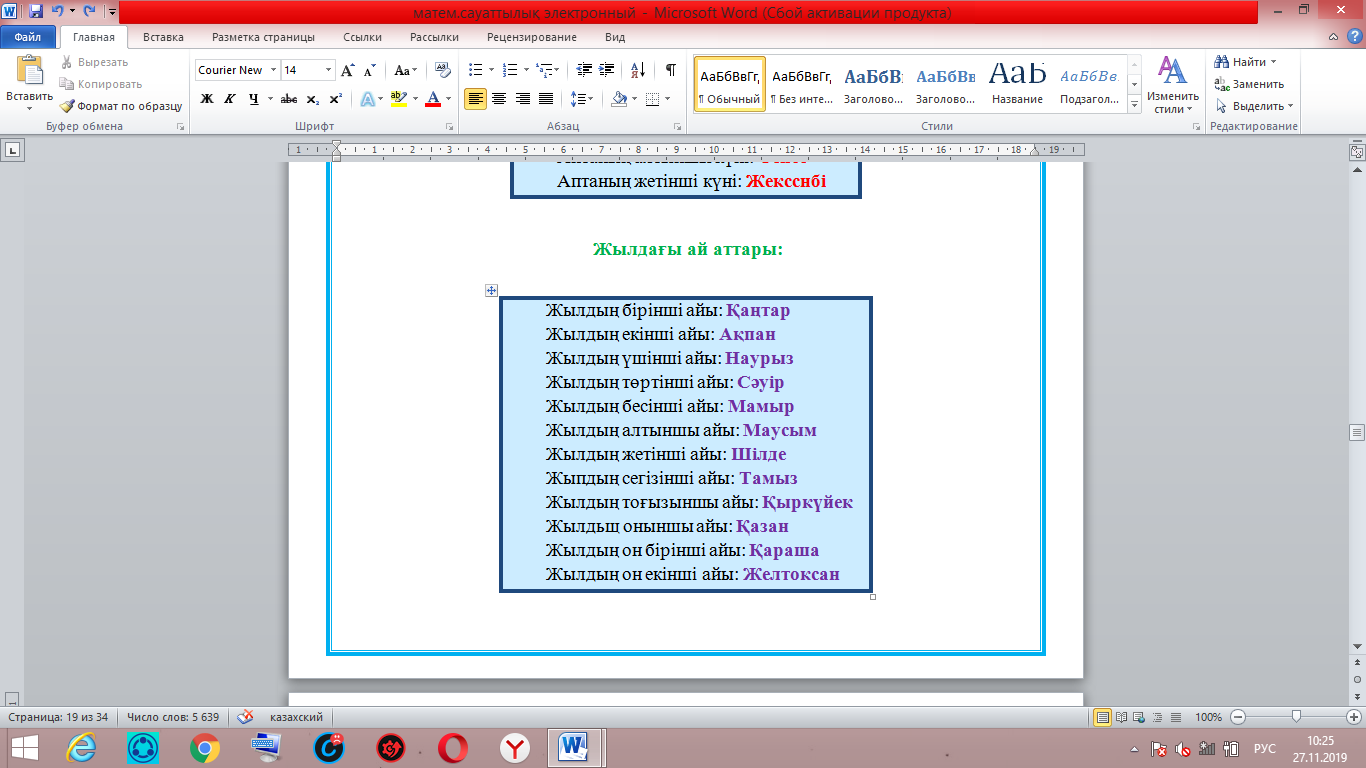Click the zoom slider in status bar
The width and height of the screenshot is (1366, 768).
pos(1296,717)
